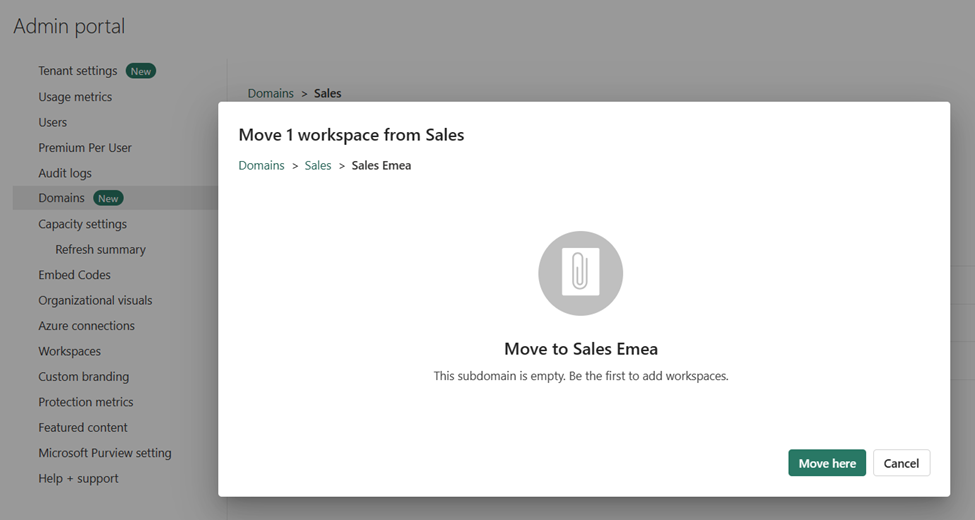975x520 pixels.
Task: Click New badge beside Domains
Action: 108,198
